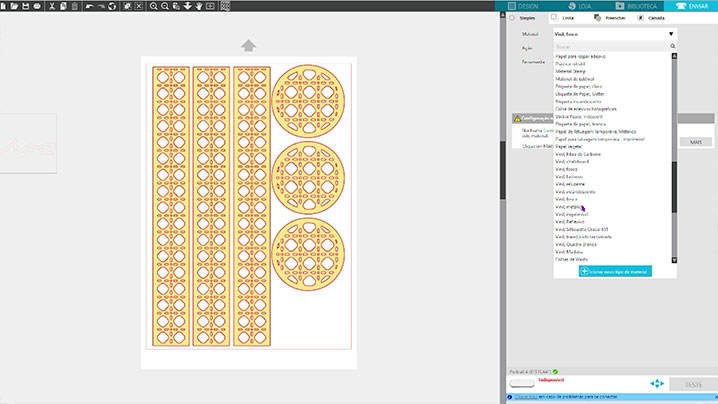Click the add new material type button
Screen dimensions: 718x404
pyautogui.click(x=614, y=271)
